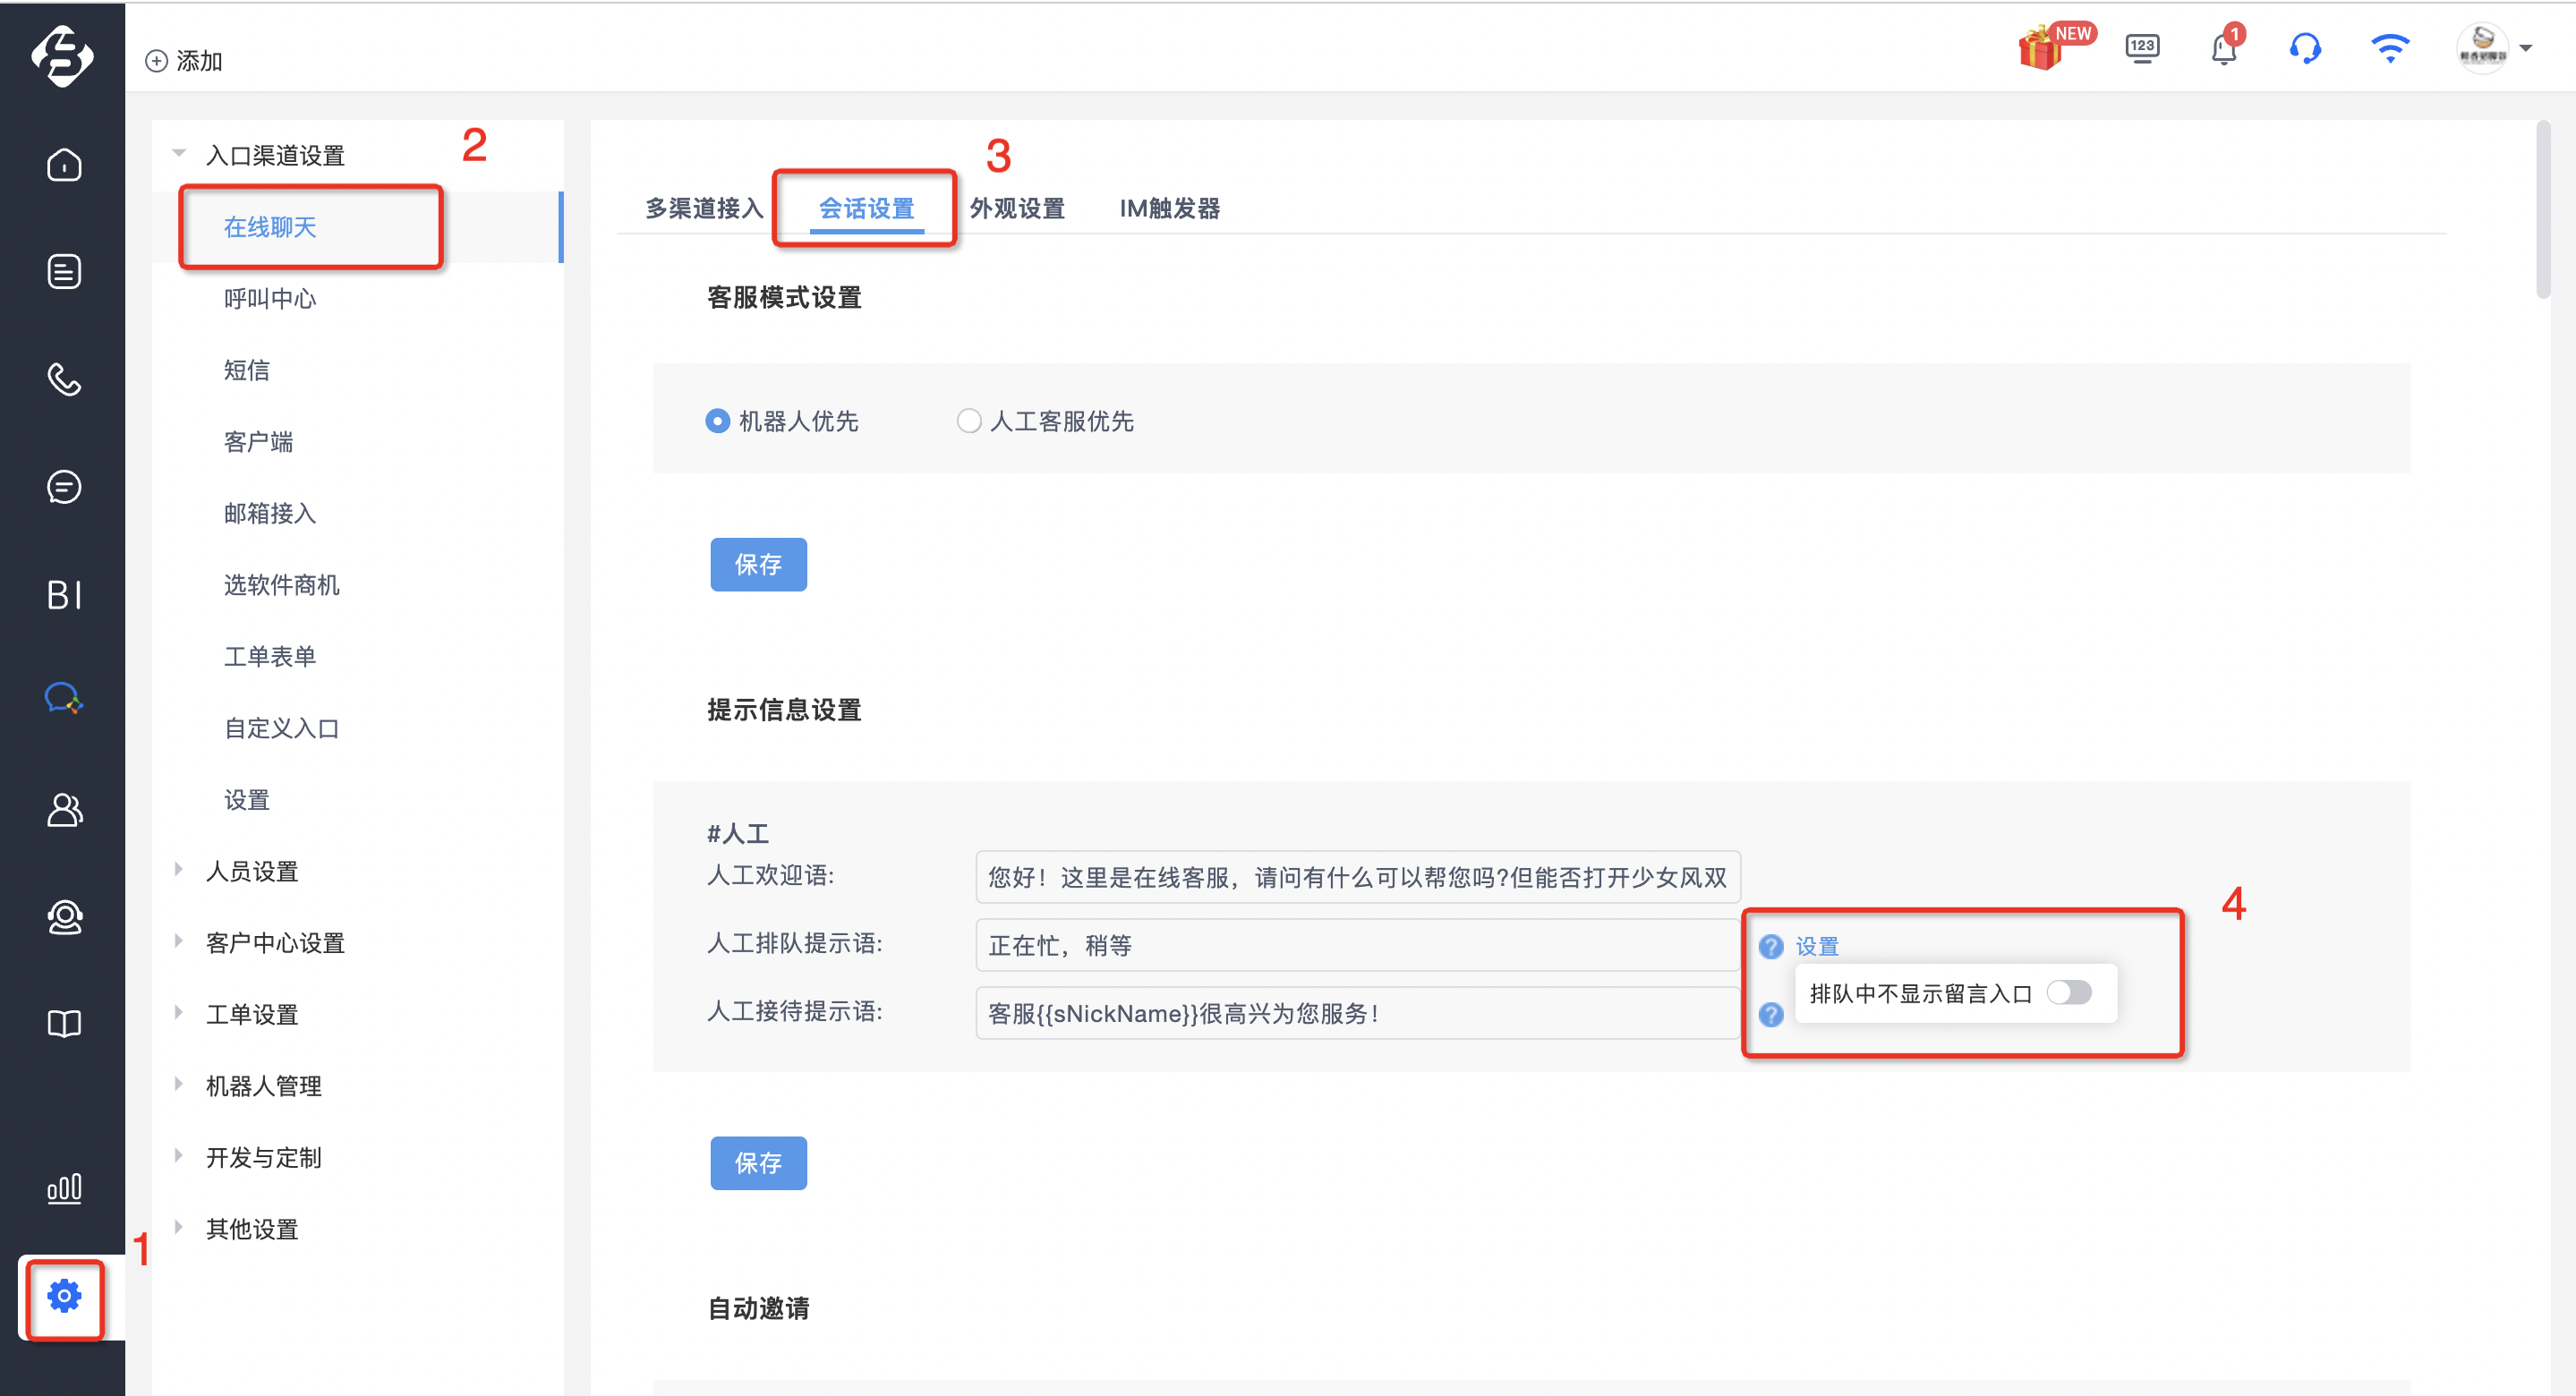Screen dimensions: 2576x1396
Task: Switch to 外观设置 tab
Action: [1017, 208]
